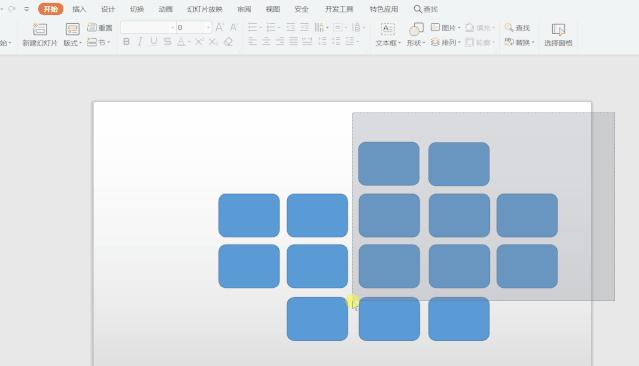Switch to the View (视图) tab
Image resolution: width=639 pixels, height=366 pixels.
tap(273, 9)
